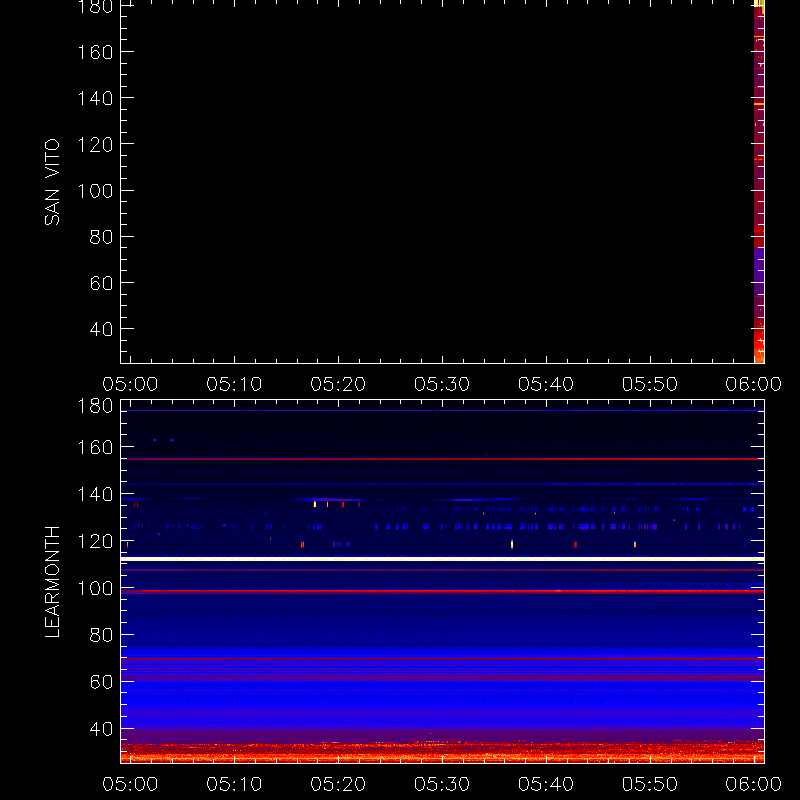Screen dimensions: 800x800
Task: Click 05:10 time label under San Vito plot
Action: pyautogui.click(x=234, y=384)
